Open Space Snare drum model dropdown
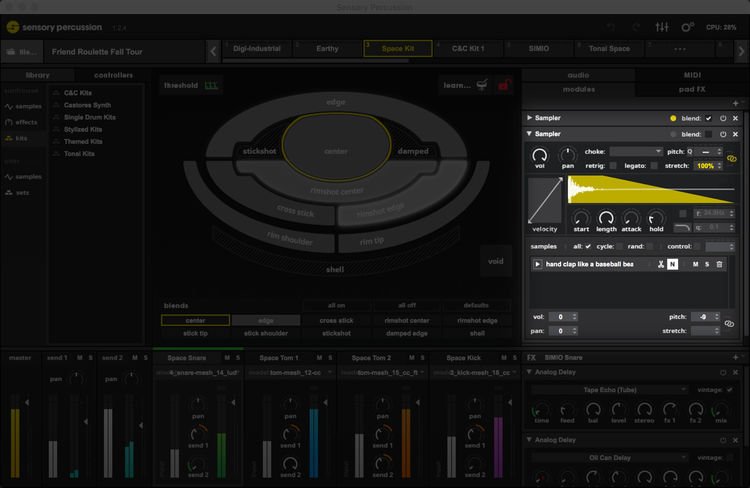Image resolution: width=750 pixels, height=488 pixels. click(198, 373)
